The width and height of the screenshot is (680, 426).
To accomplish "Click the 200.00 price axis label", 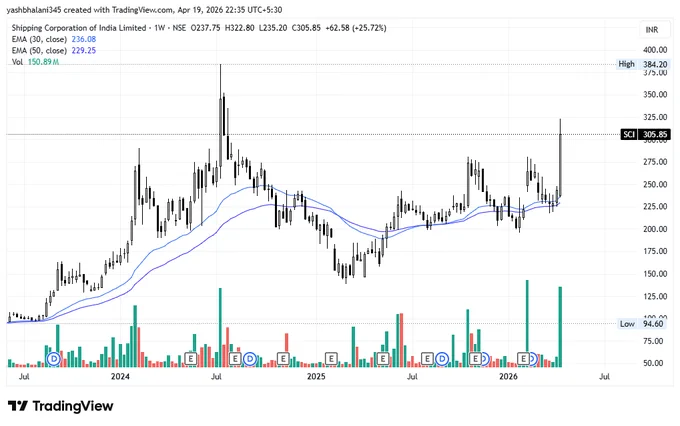I will tap(655, 229).
